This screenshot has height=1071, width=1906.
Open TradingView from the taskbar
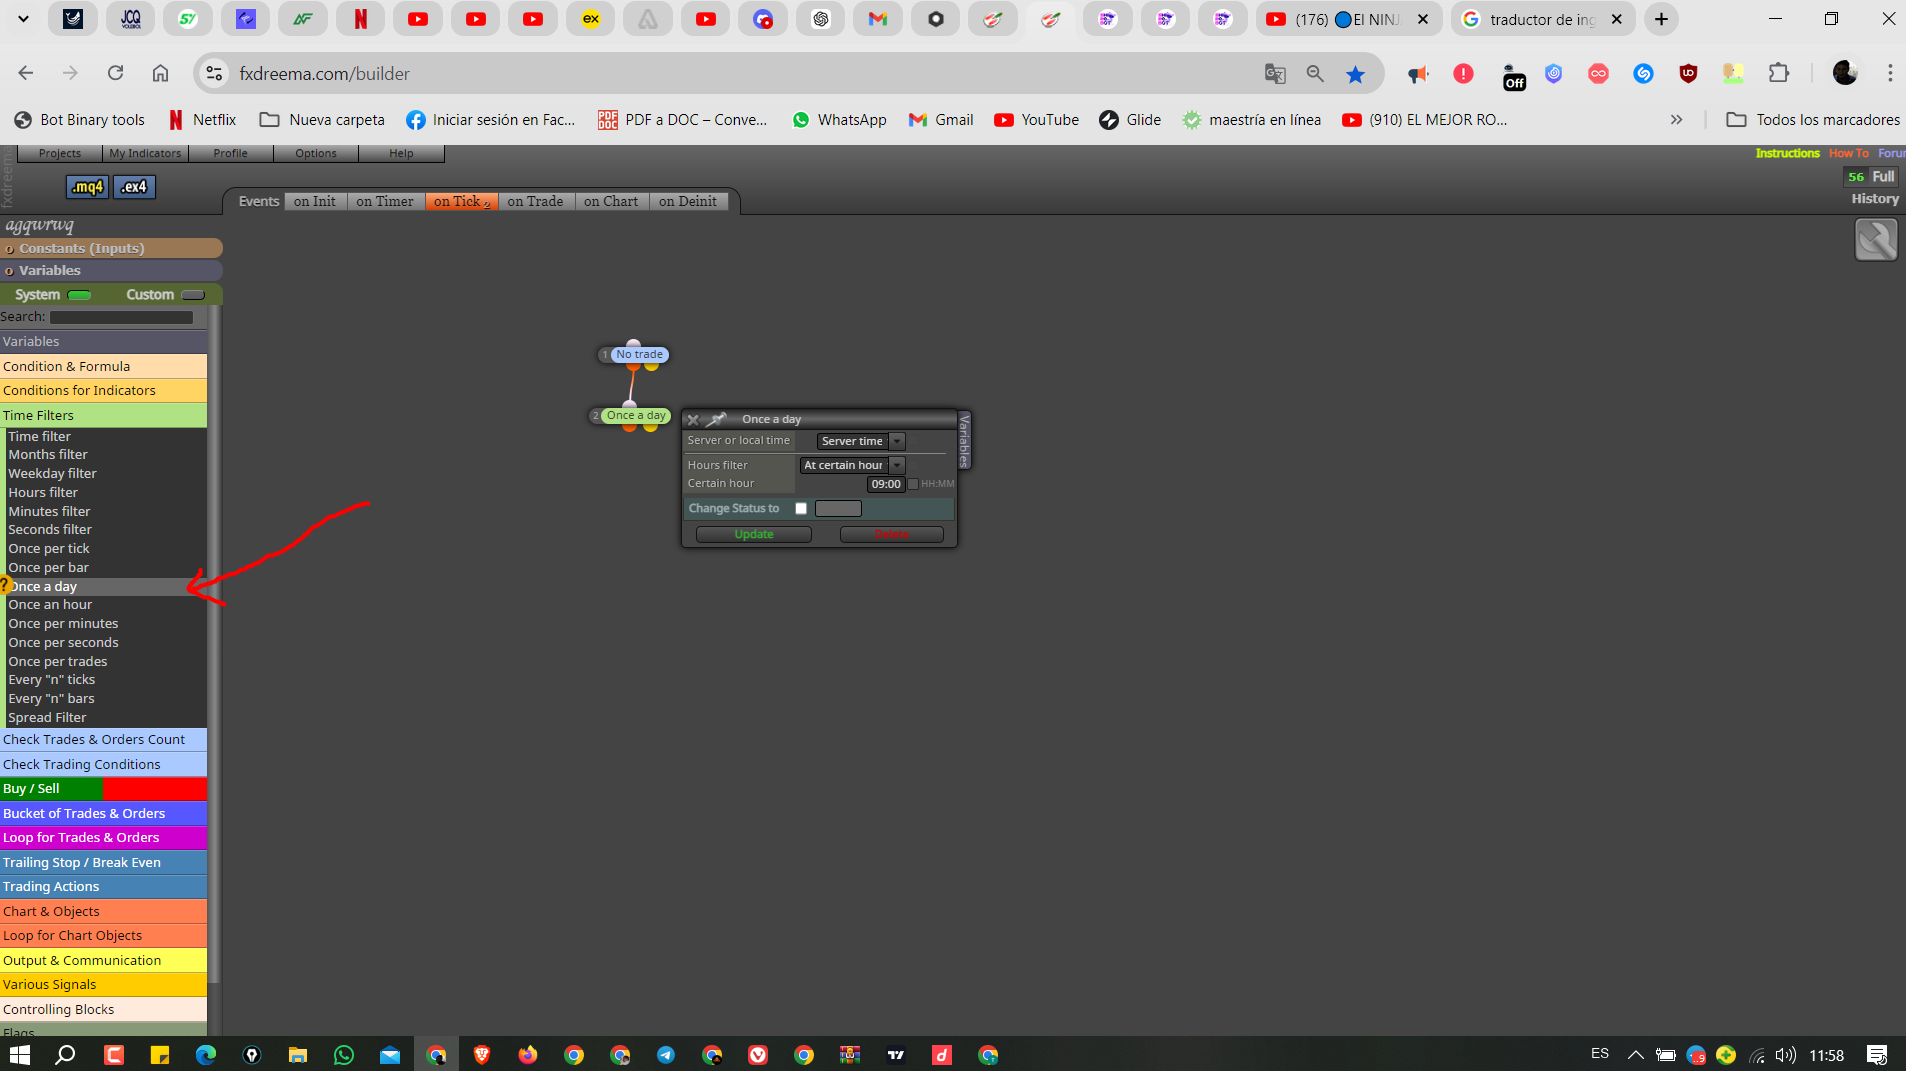point(896,1055)
